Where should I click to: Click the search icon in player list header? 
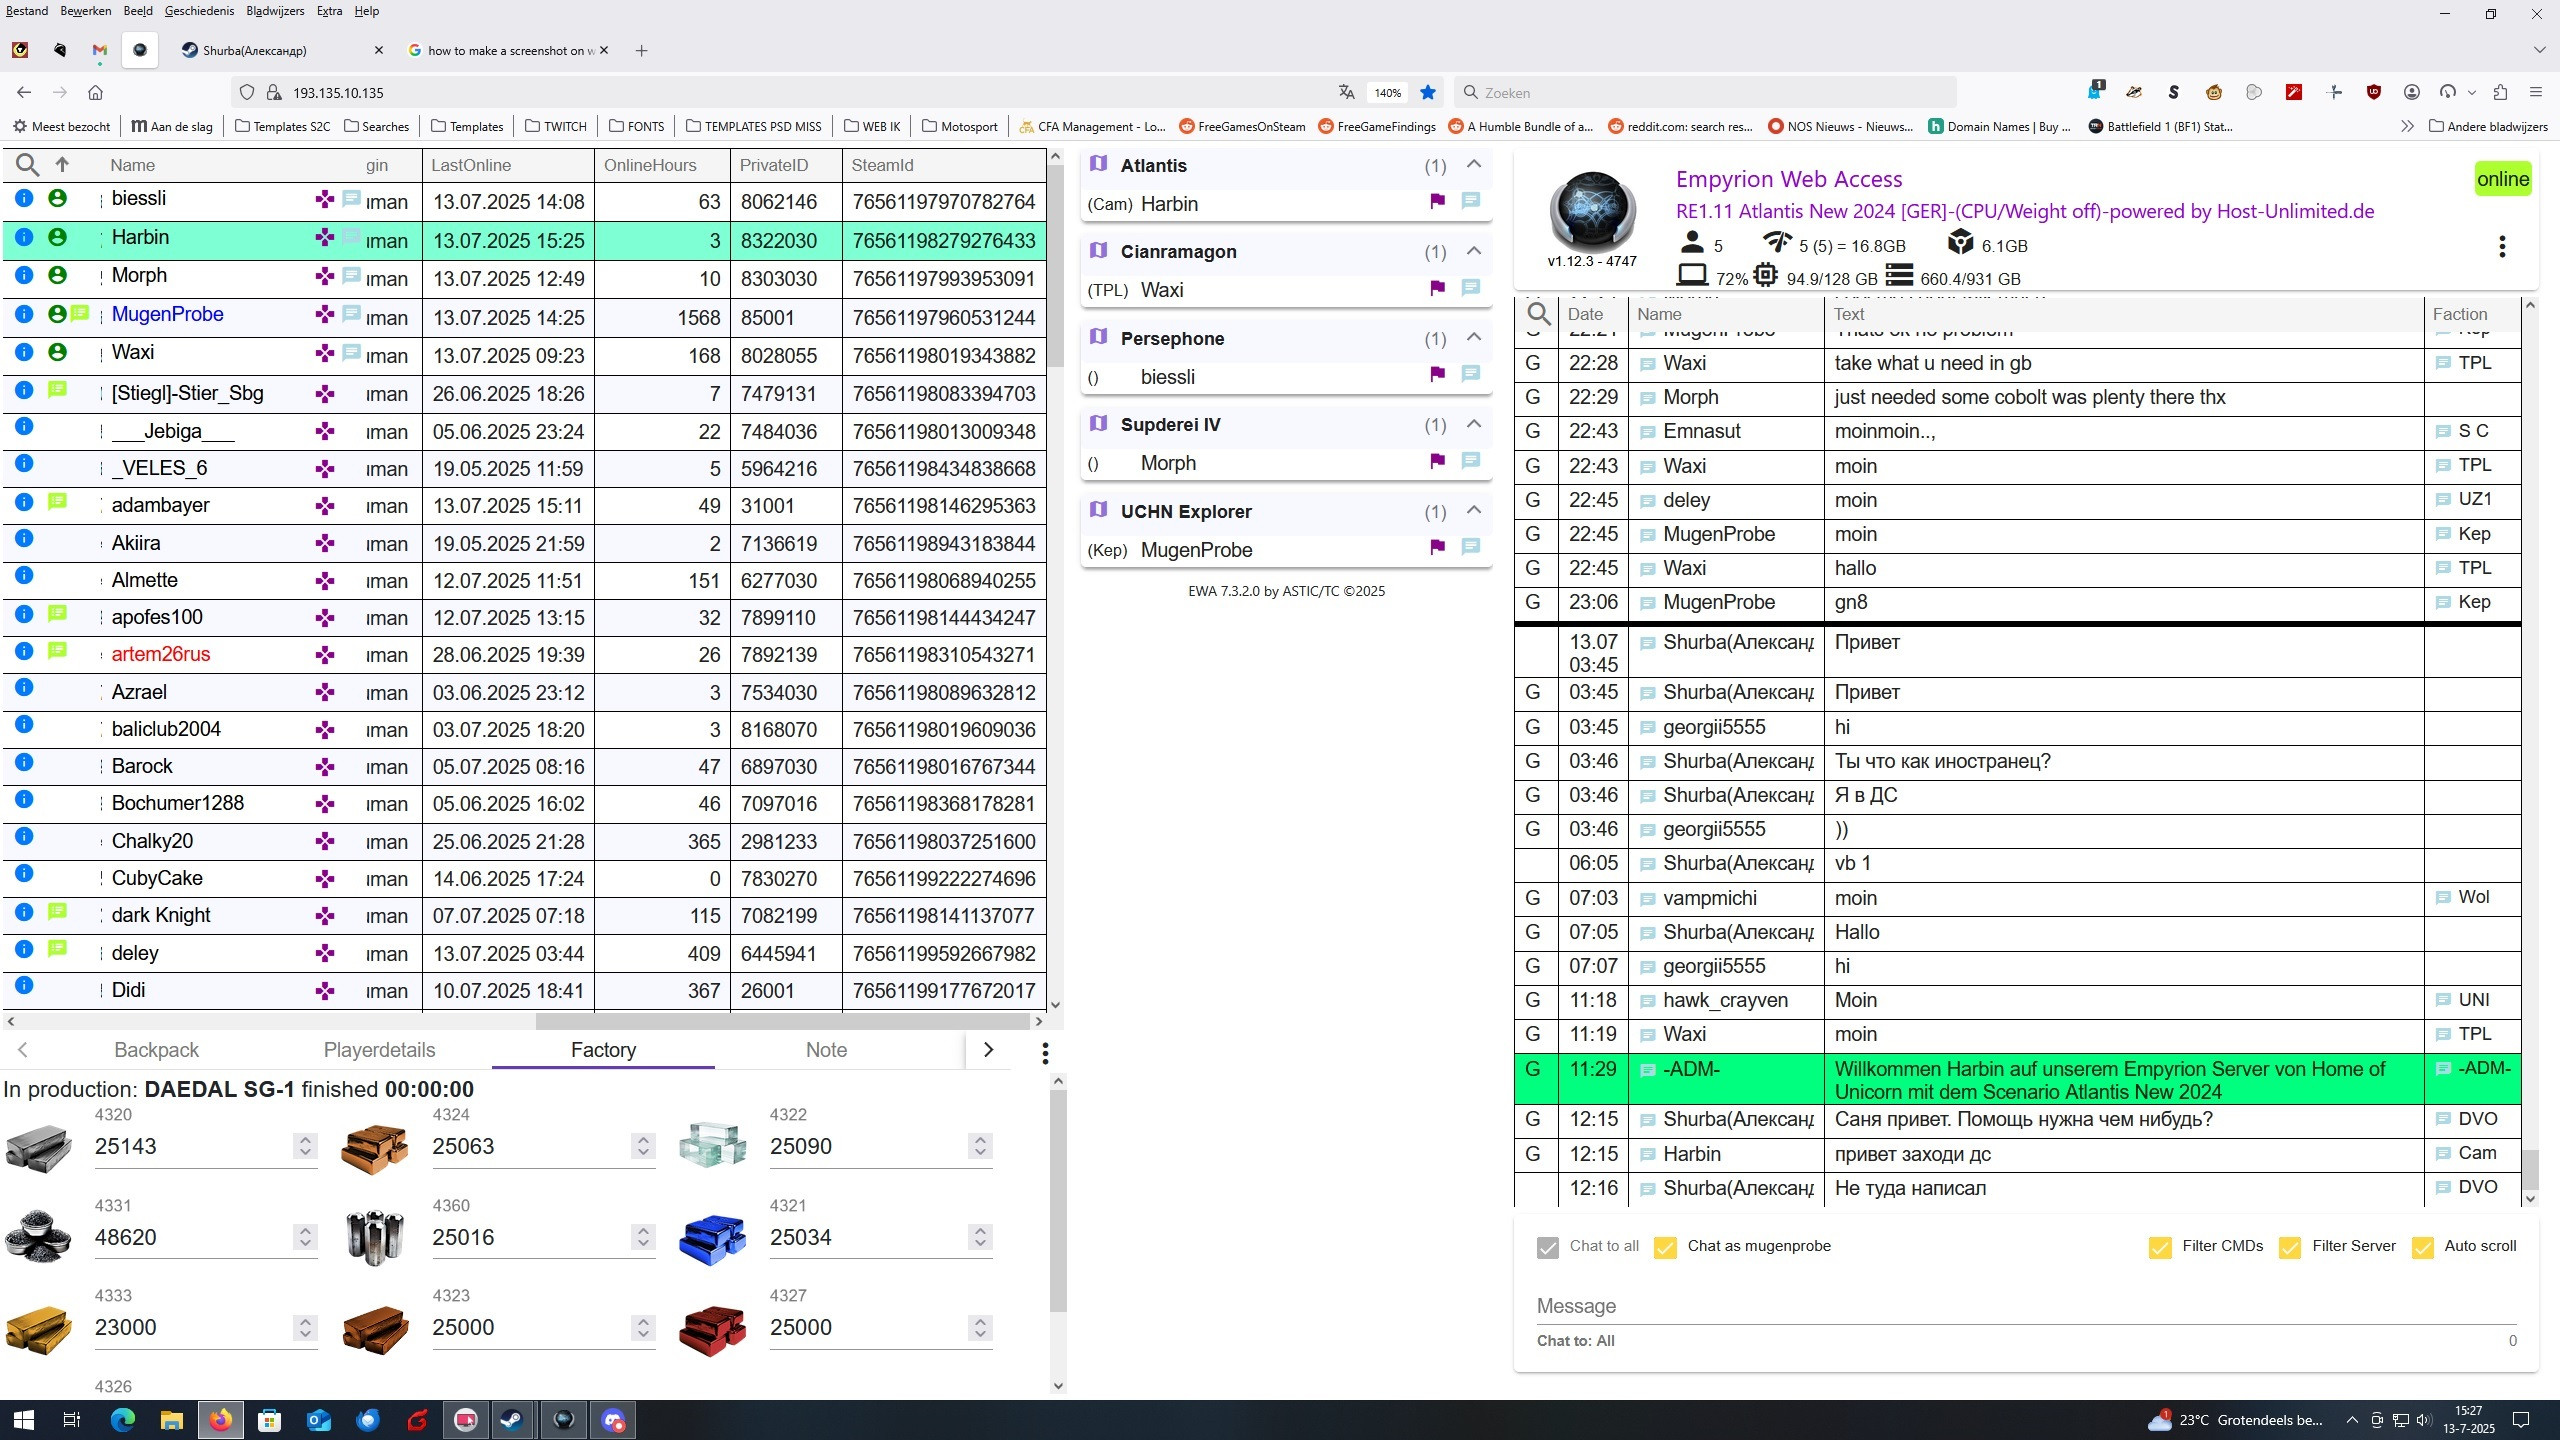pos(27,165)
